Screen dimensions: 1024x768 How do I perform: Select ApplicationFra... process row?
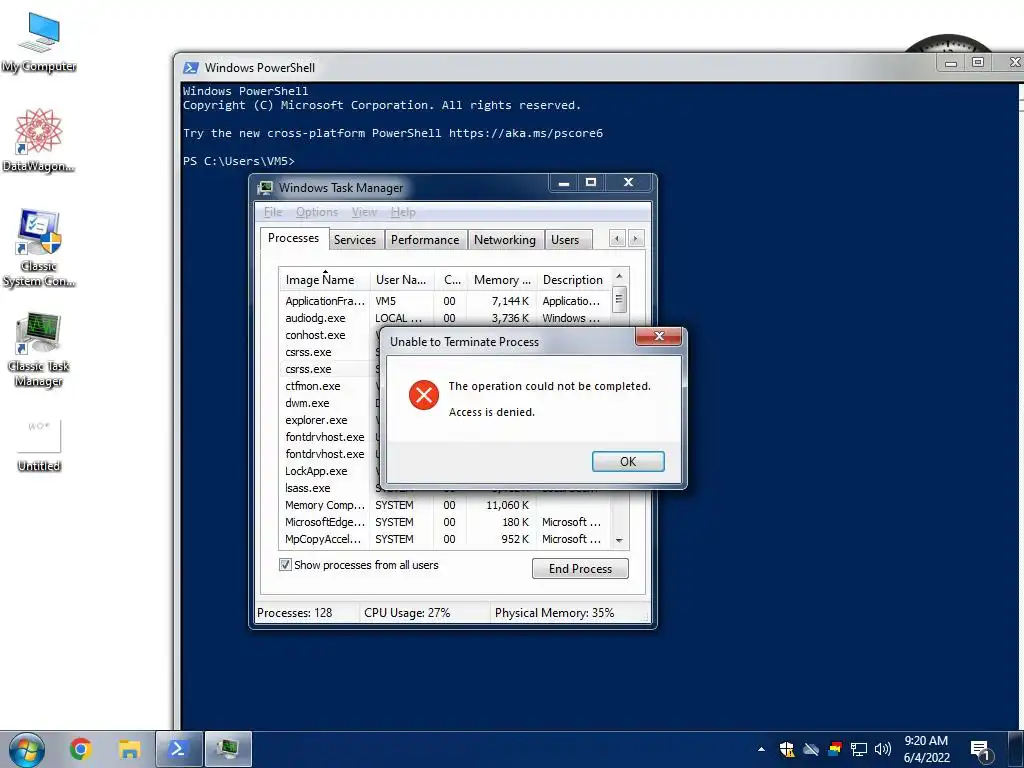(x=445, y=301)
